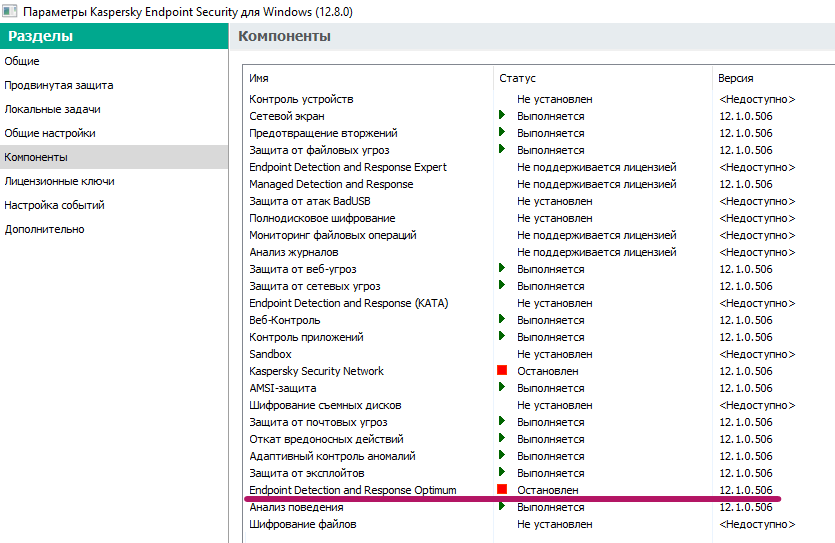The width and height of the screenshot is (835, 543).
Task: Select Защита от сетевых угроз name
Action: click(x=315, y=286)
